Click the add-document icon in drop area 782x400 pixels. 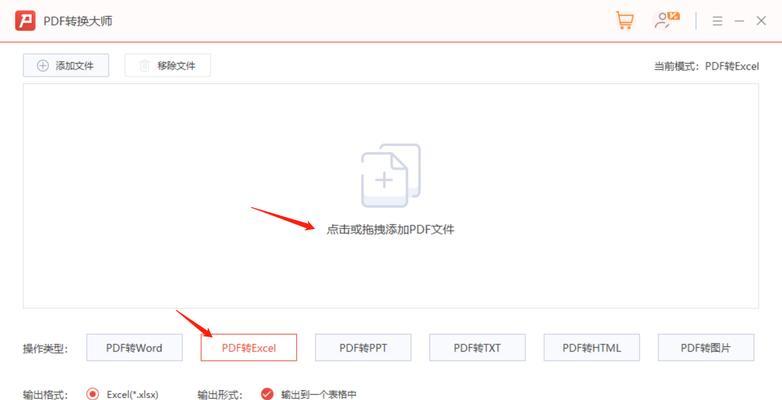391,175
